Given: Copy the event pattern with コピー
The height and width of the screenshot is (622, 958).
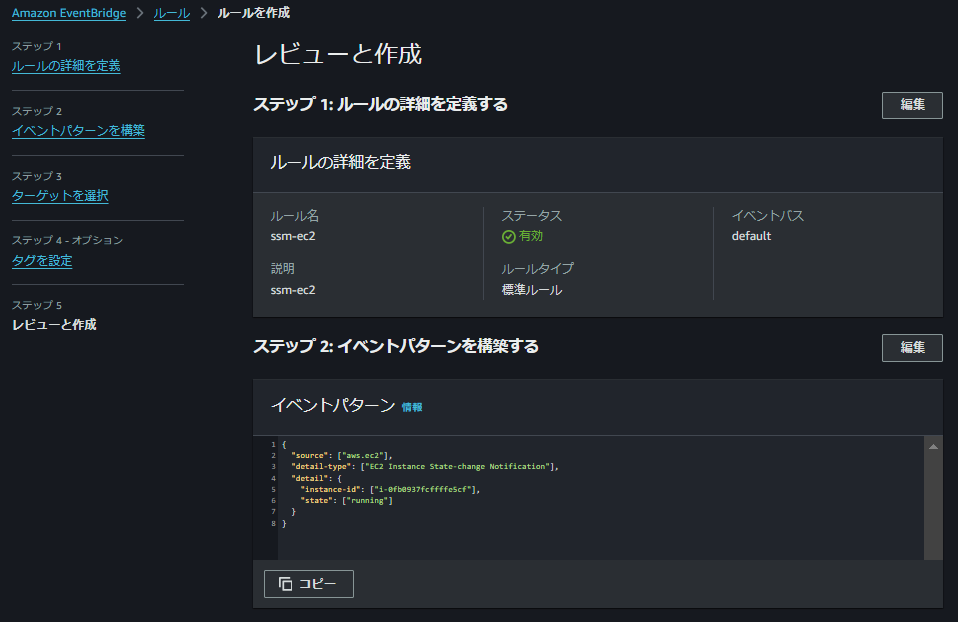Looking at the screenshot, I should click(x=308, y=583).
